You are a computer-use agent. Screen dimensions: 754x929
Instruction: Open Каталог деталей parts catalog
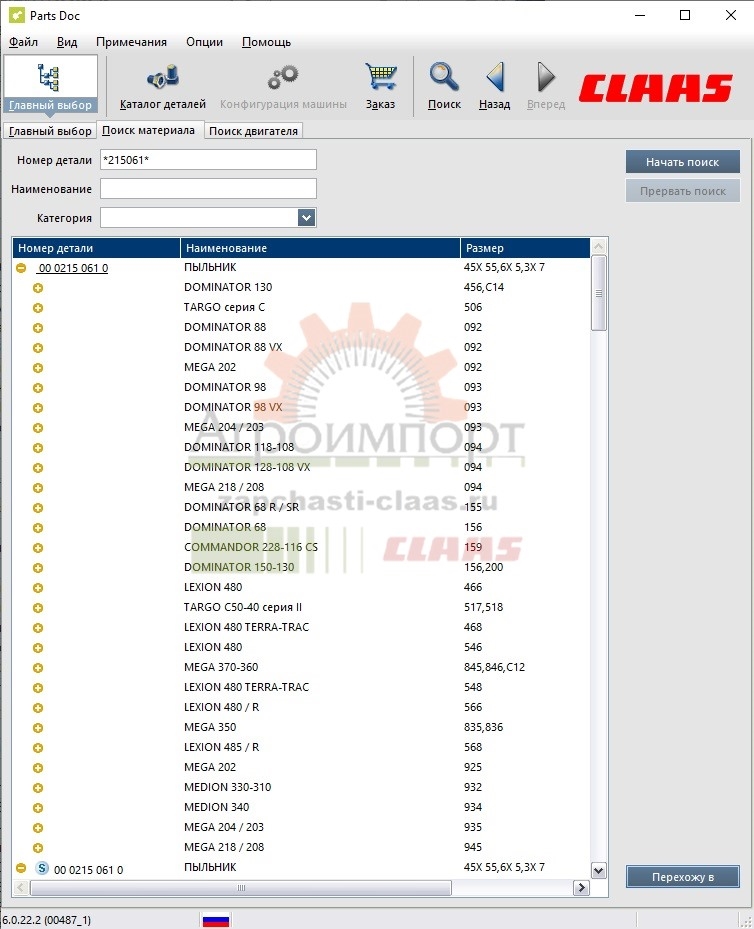[163, 87]
